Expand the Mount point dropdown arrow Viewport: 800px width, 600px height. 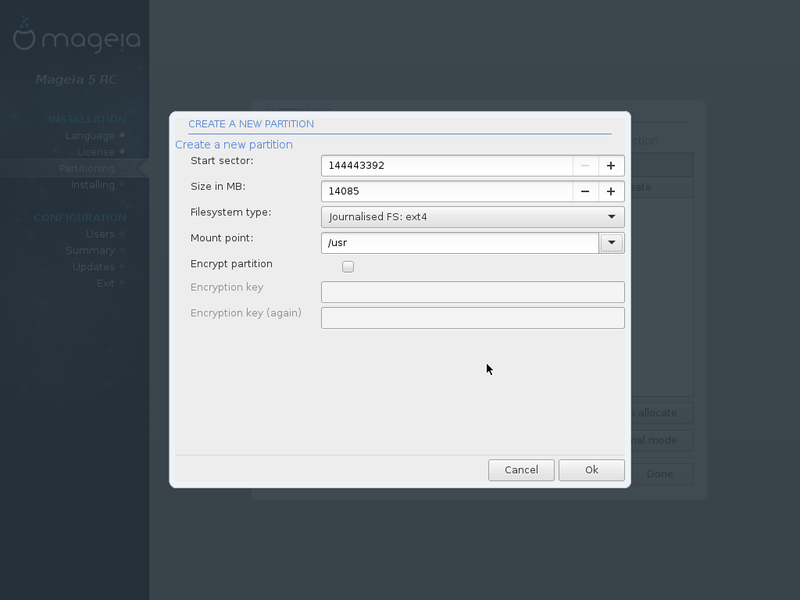[611, 243]
